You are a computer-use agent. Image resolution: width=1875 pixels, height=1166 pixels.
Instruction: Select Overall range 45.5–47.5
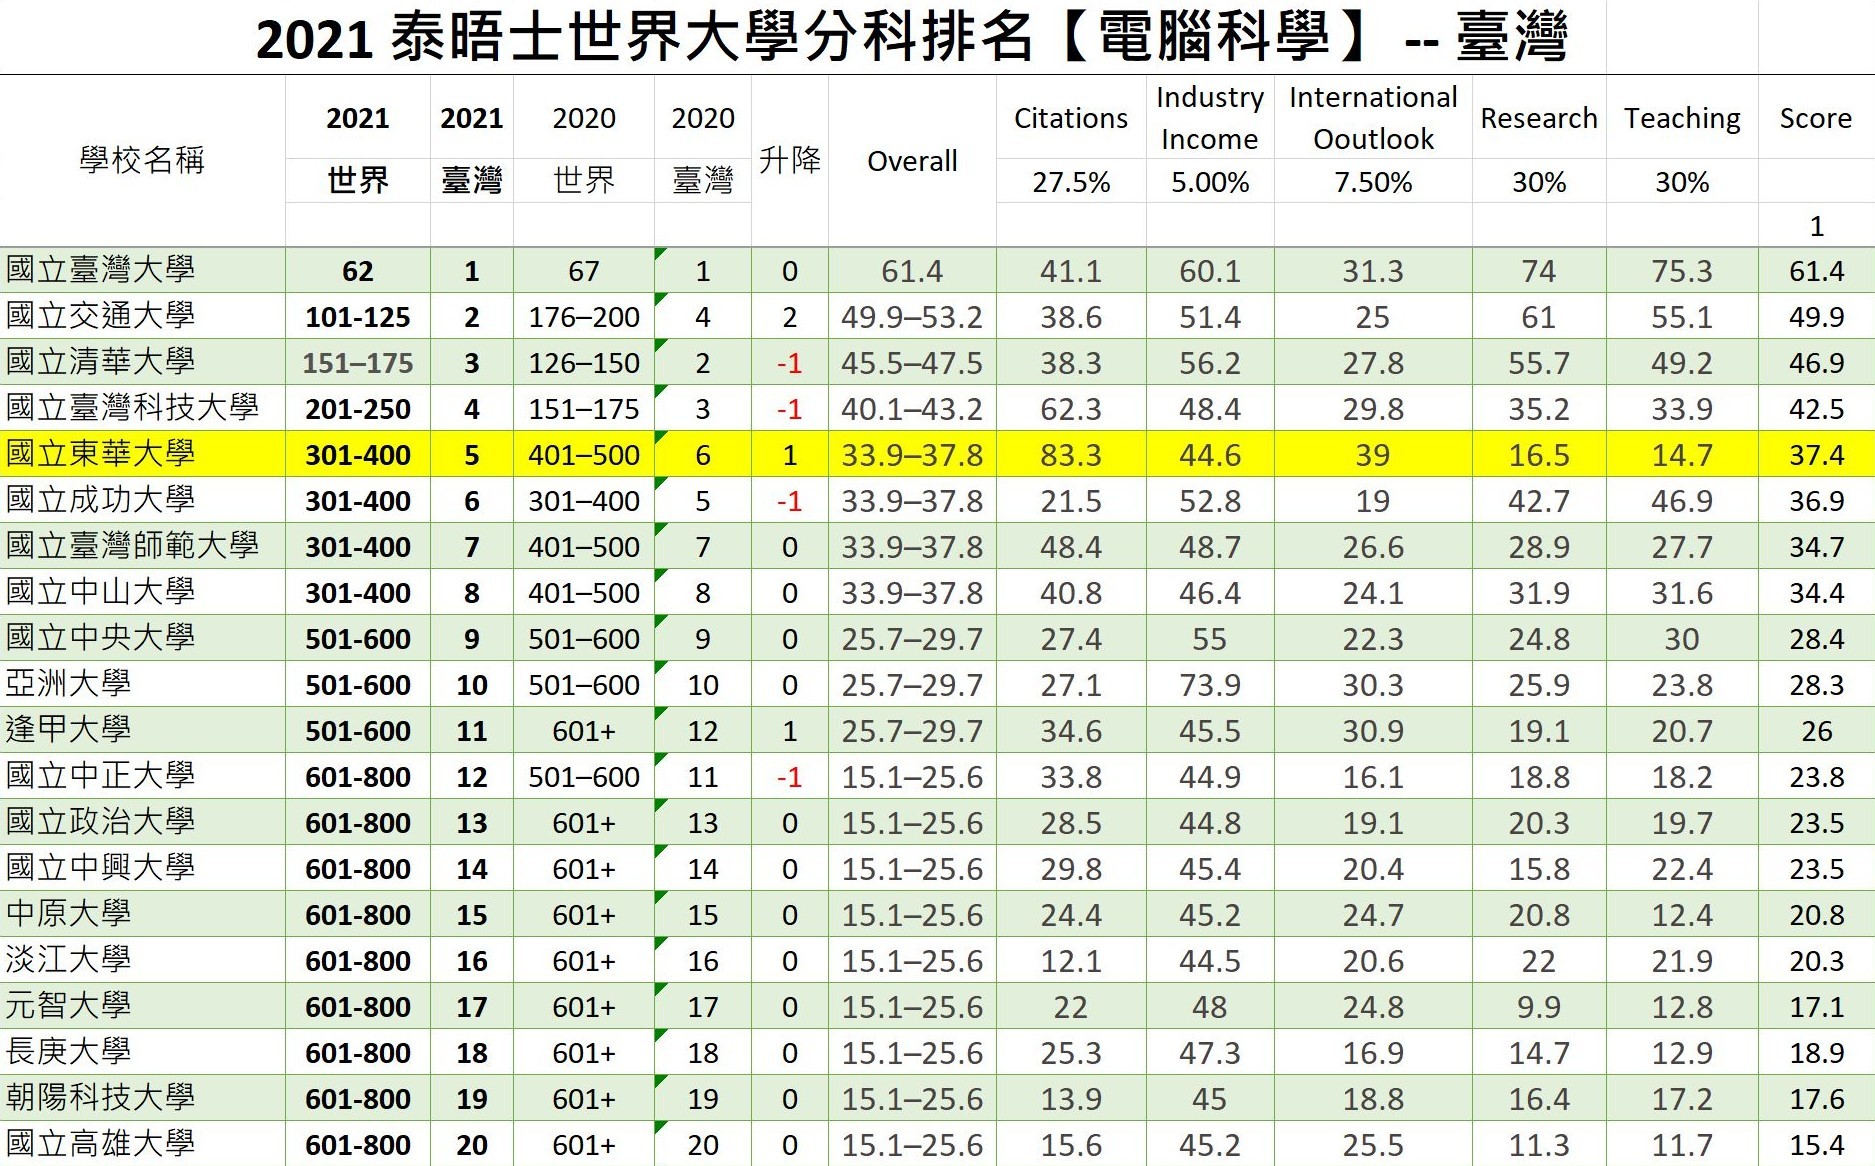tap(912, 362)
